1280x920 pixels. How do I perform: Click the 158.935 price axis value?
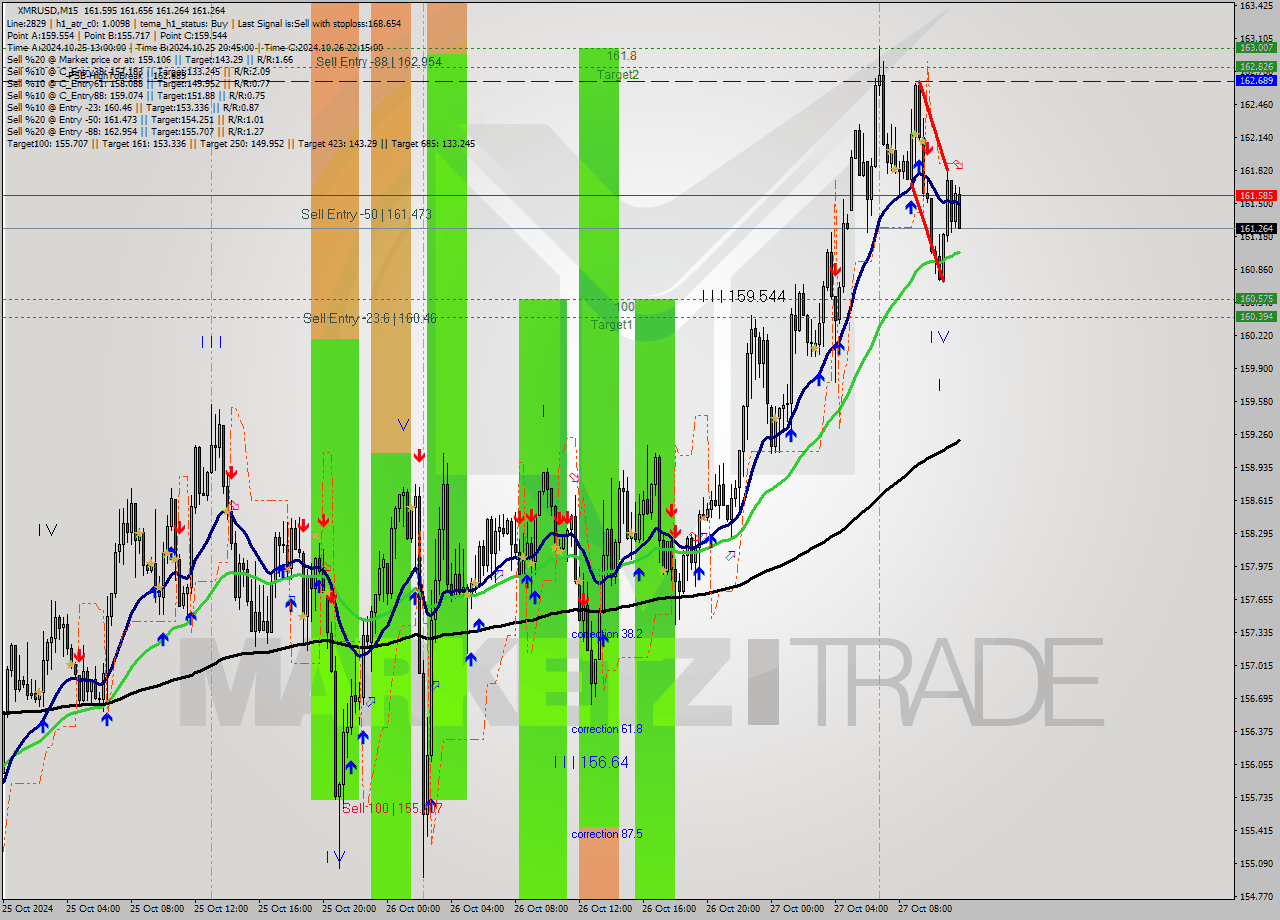(1255, 467)
